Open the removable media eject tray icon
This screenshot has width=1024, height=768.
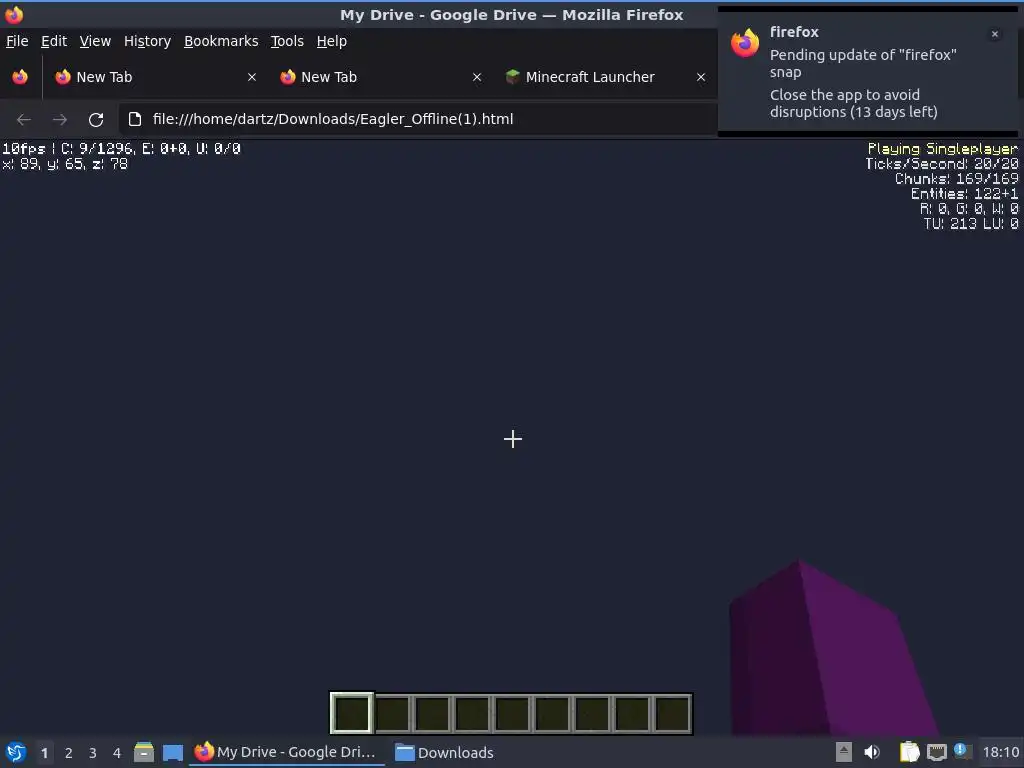[x=844, y=752]
